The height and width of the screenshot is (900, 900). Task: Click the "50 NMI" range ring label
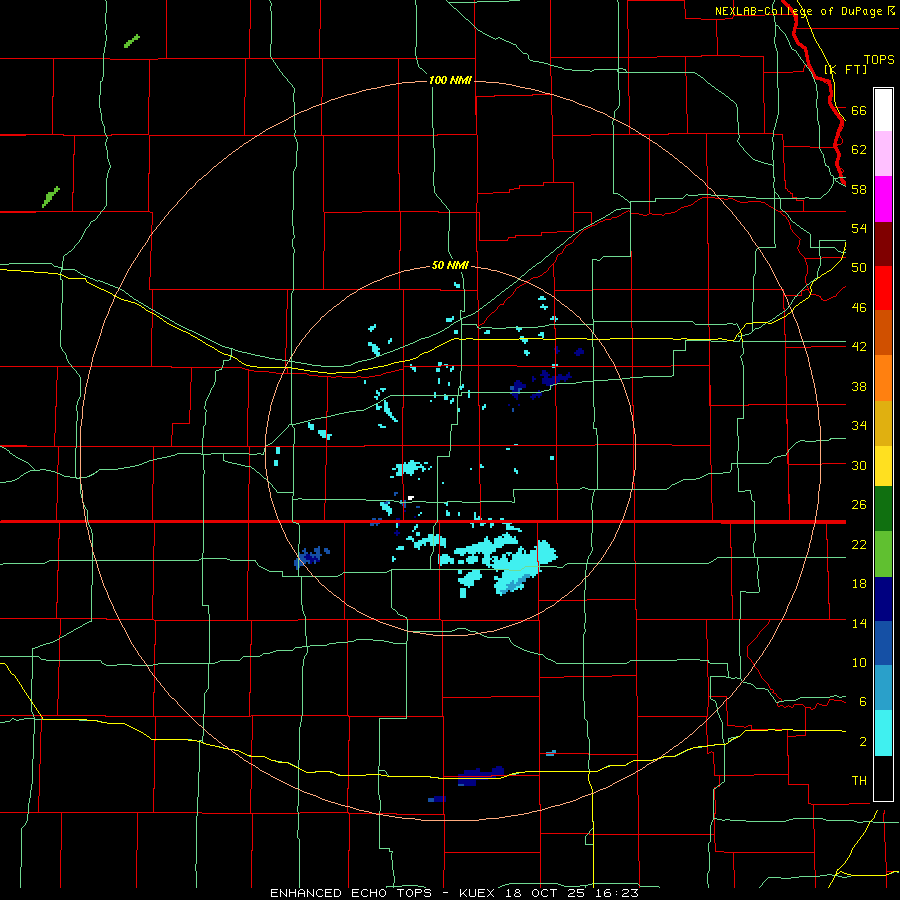[x=450, y=265]
